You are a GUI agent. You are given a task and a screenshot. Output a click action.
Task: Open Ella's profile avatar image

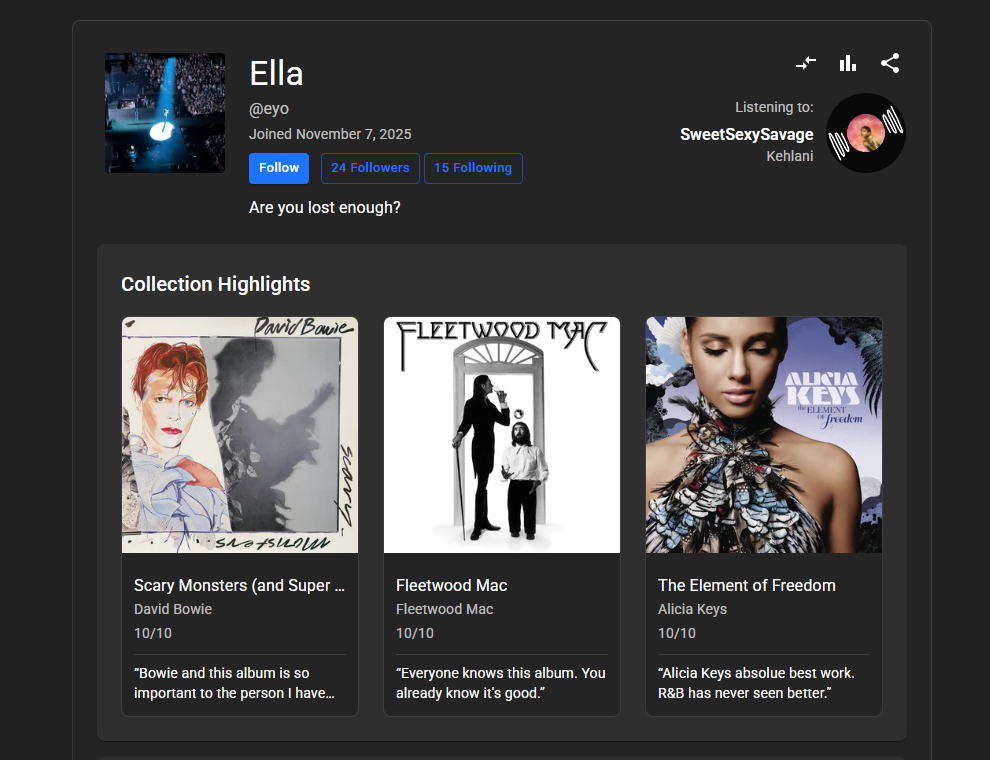[x=165, y=113]
